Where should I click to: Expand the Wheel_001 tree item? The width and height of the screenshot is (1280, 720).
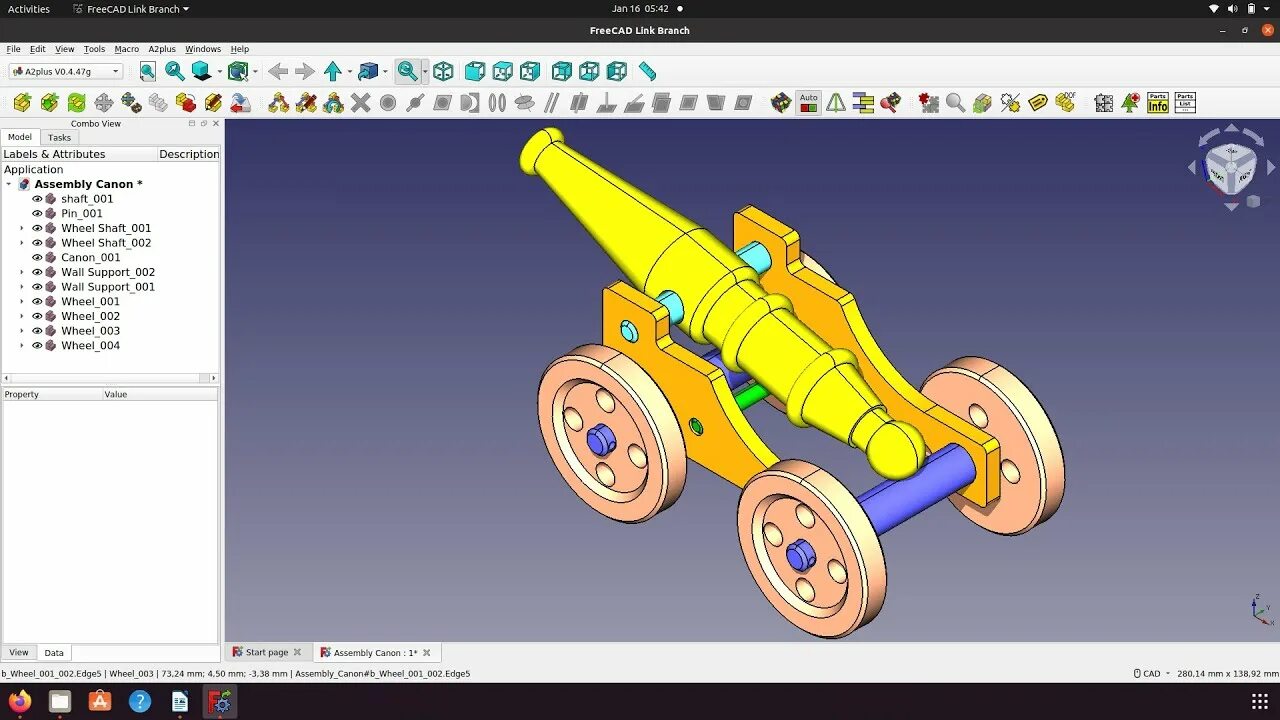pyautogui.click(x=22, y=301)
